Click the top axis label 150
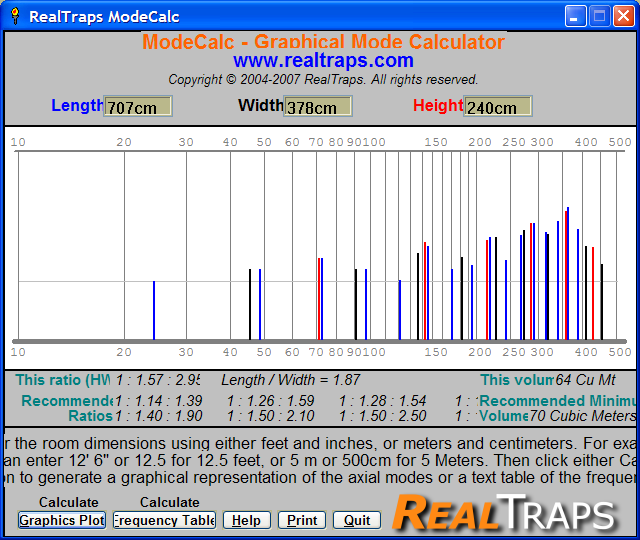This screenshot has height=540, width=640. click(436, 142)
